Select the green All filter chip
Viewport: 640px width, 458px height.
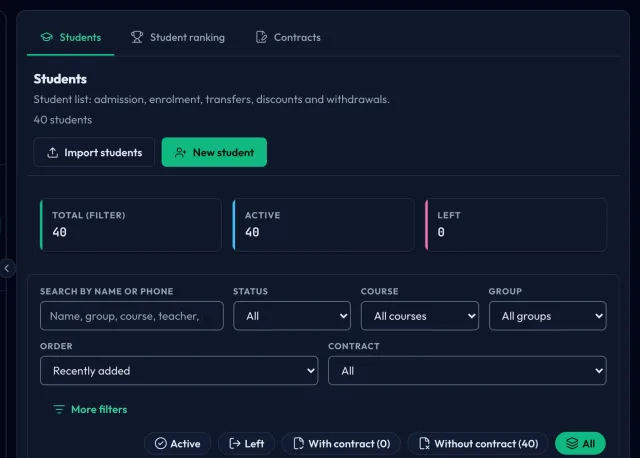tap(580, 444)
